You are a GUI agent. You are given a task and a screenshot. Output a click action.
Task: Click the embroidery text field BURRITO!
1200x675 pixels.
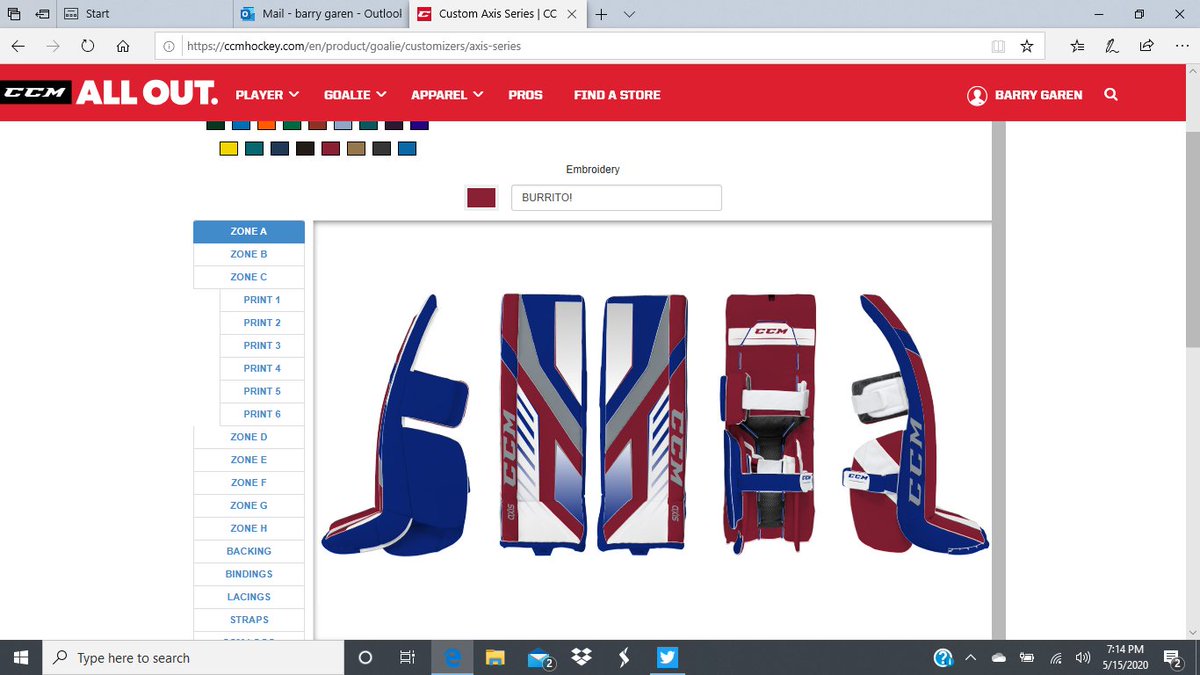pyautogui.click(x=616, y=198)
